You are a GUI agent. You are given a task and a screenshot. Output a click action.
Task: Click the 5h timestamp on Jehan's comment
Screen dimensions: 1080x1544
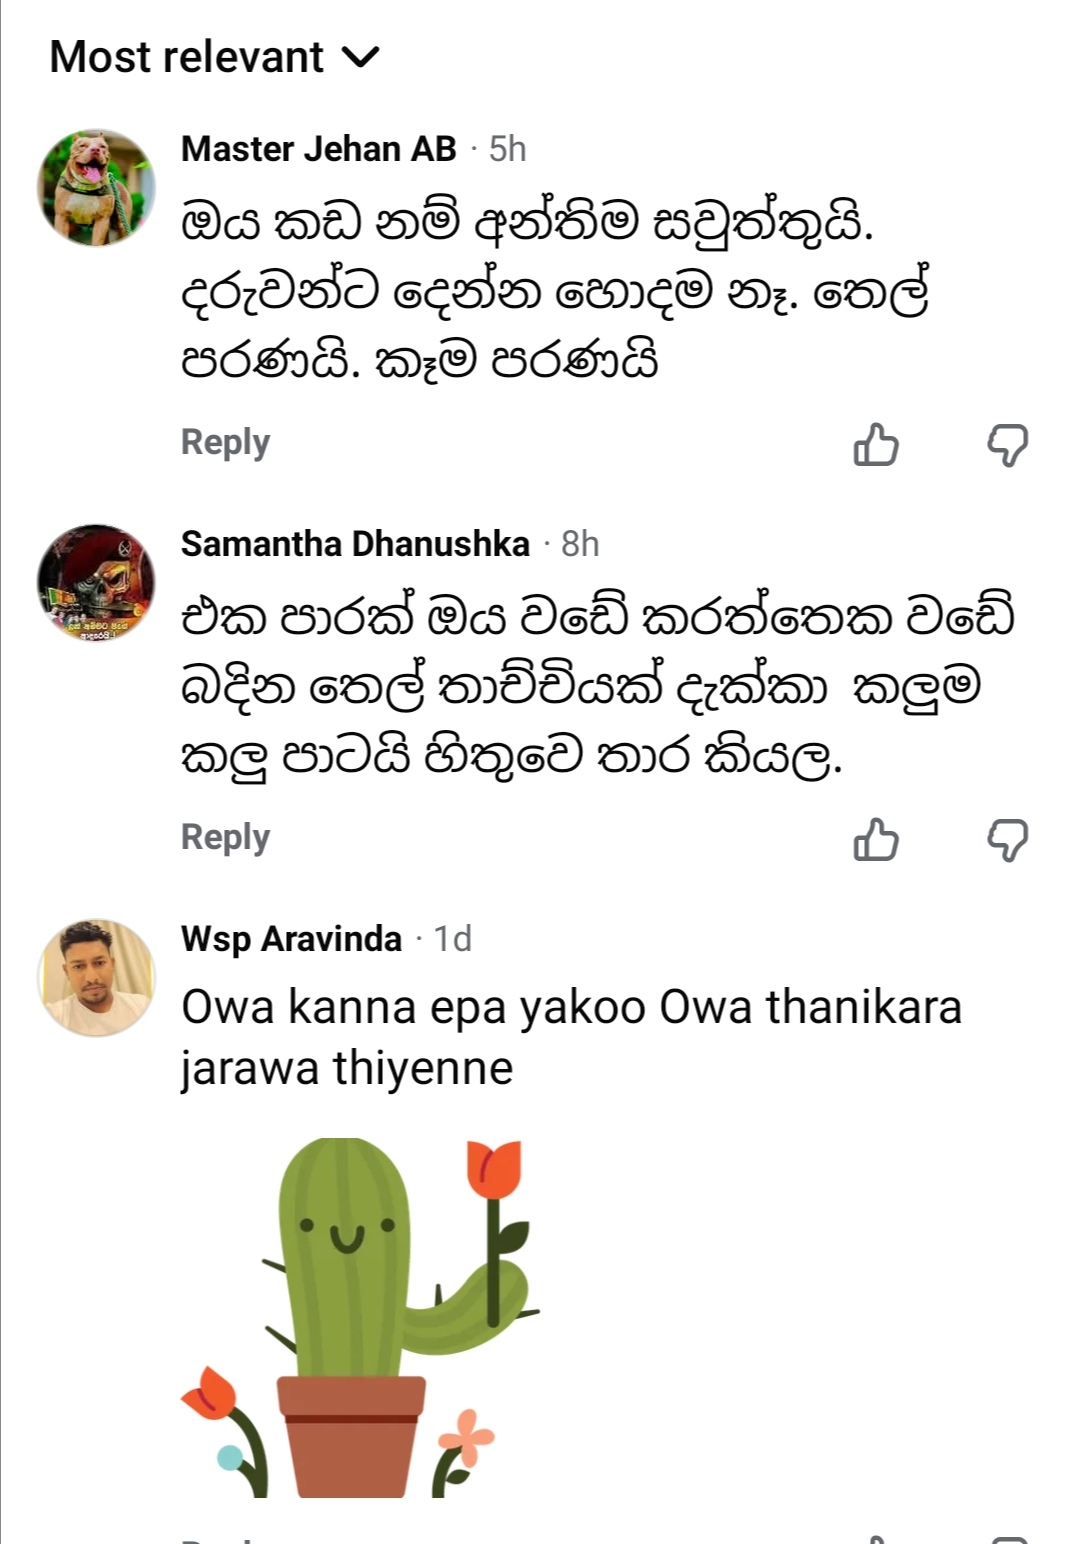(507, 149)
